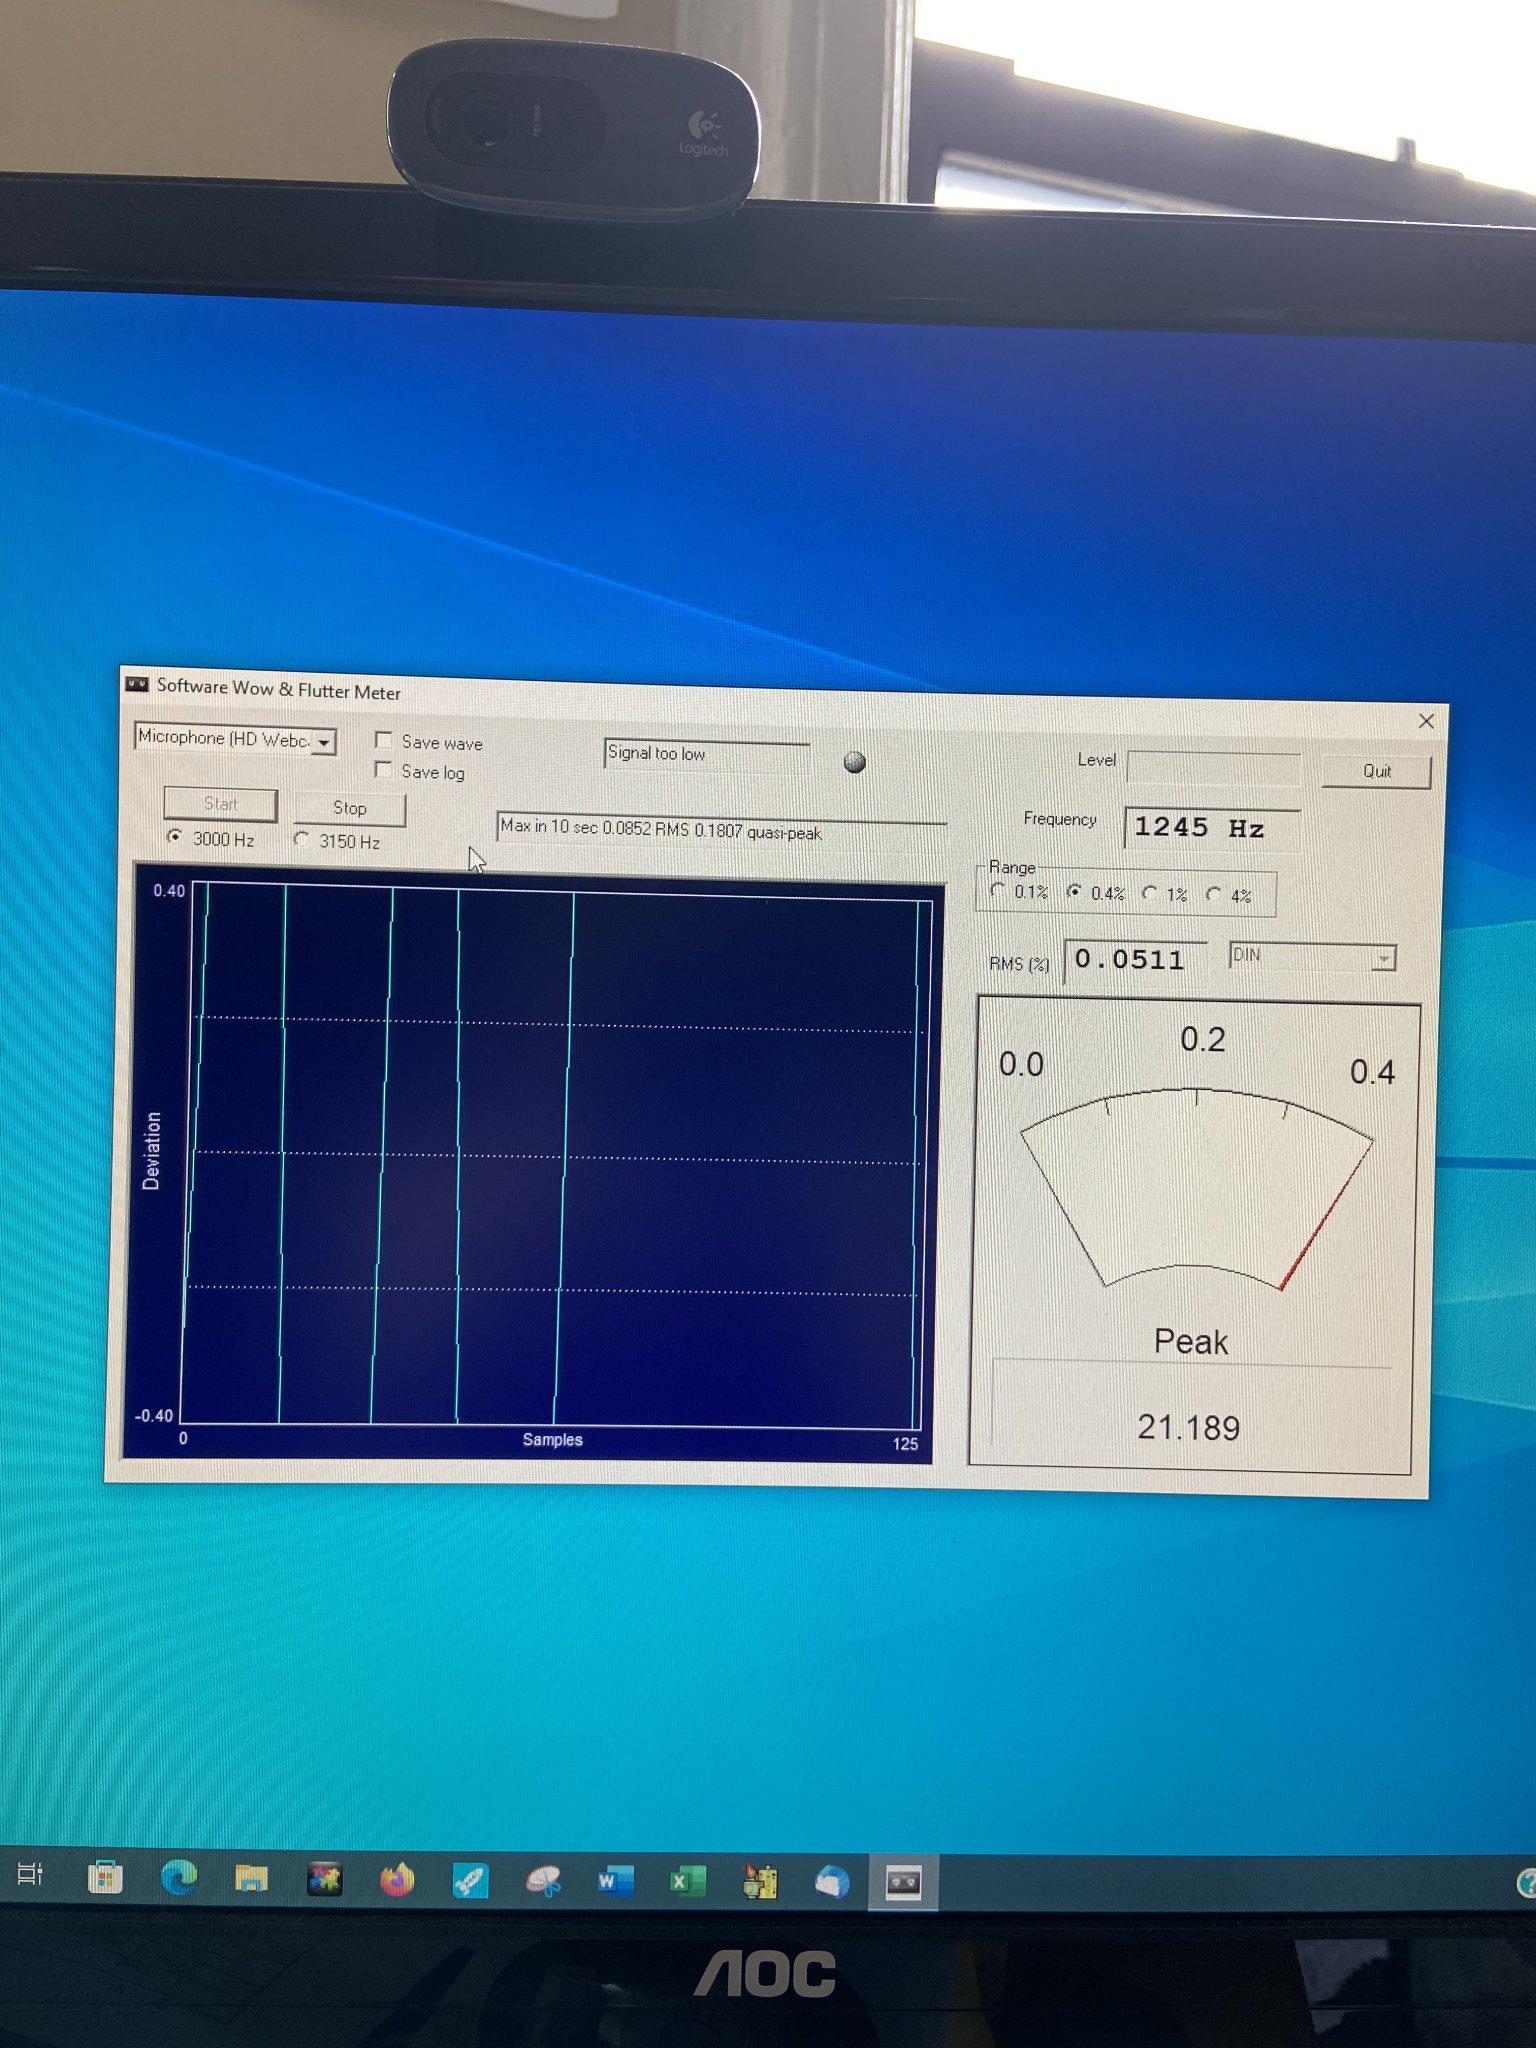Set the range to 1%
This screenshot has width=1536, height=2048.
coord(1150,893)
